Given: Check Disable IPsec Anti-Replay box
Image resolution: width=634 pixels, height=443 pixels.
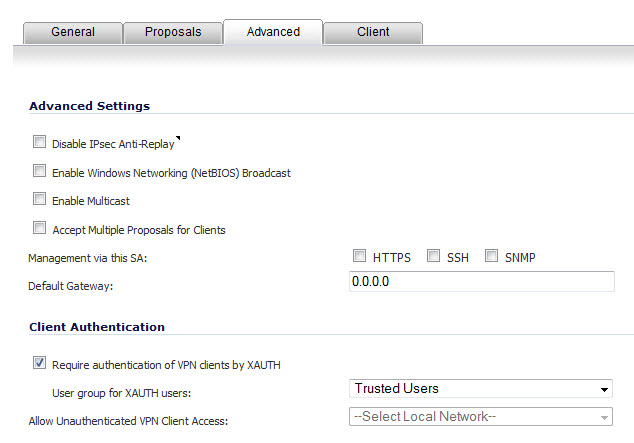Looking at the screenshot, I should tap(39, 142).
